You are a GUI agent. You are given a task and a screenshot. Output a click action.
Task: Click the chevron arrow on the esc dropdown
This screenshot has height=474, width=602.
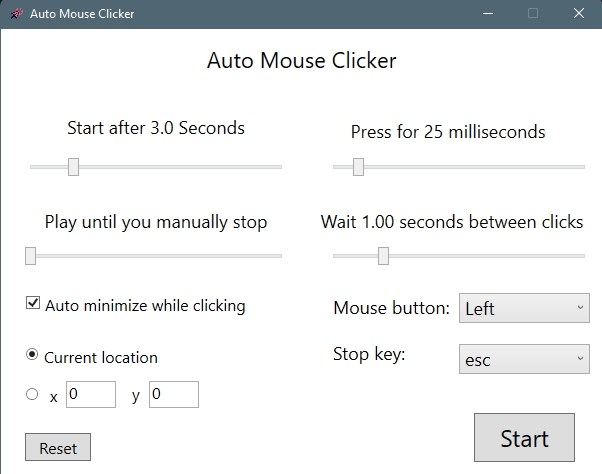pos(580,359)
